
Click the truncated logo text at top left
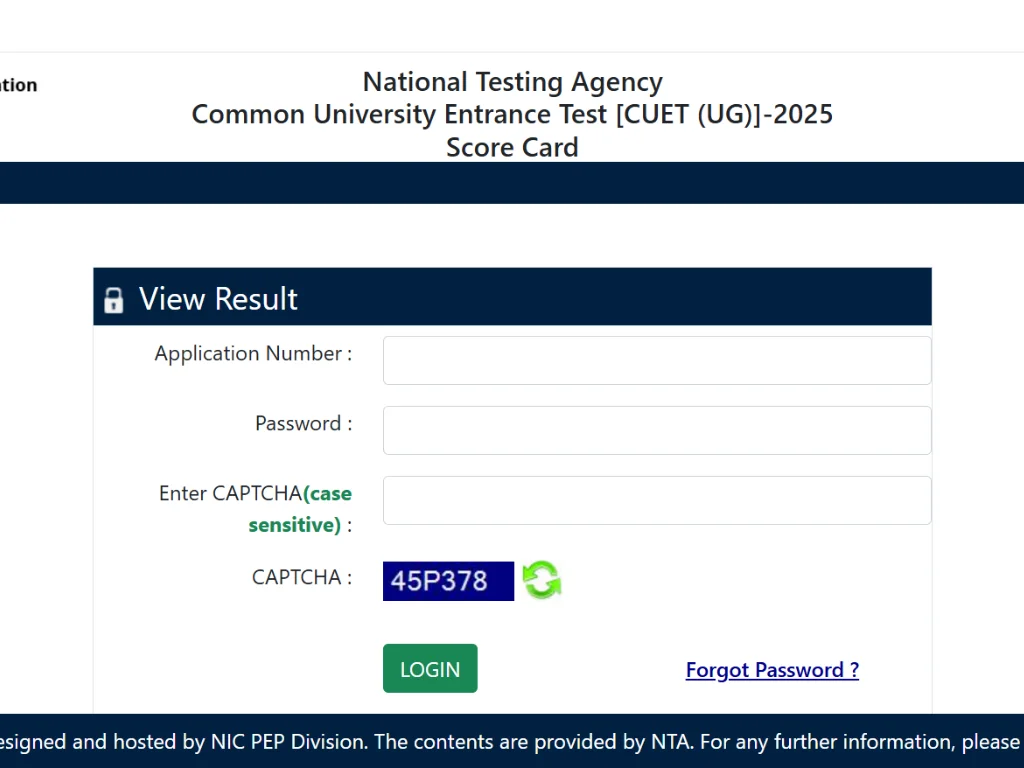18,85
